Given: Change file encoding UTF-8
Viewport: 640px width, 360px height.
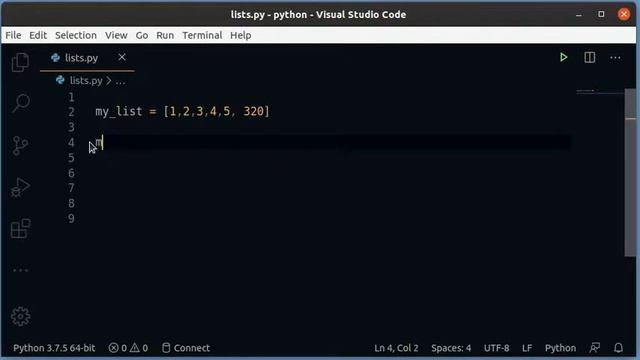Looking at the screenshot, I should coord(496,348).
